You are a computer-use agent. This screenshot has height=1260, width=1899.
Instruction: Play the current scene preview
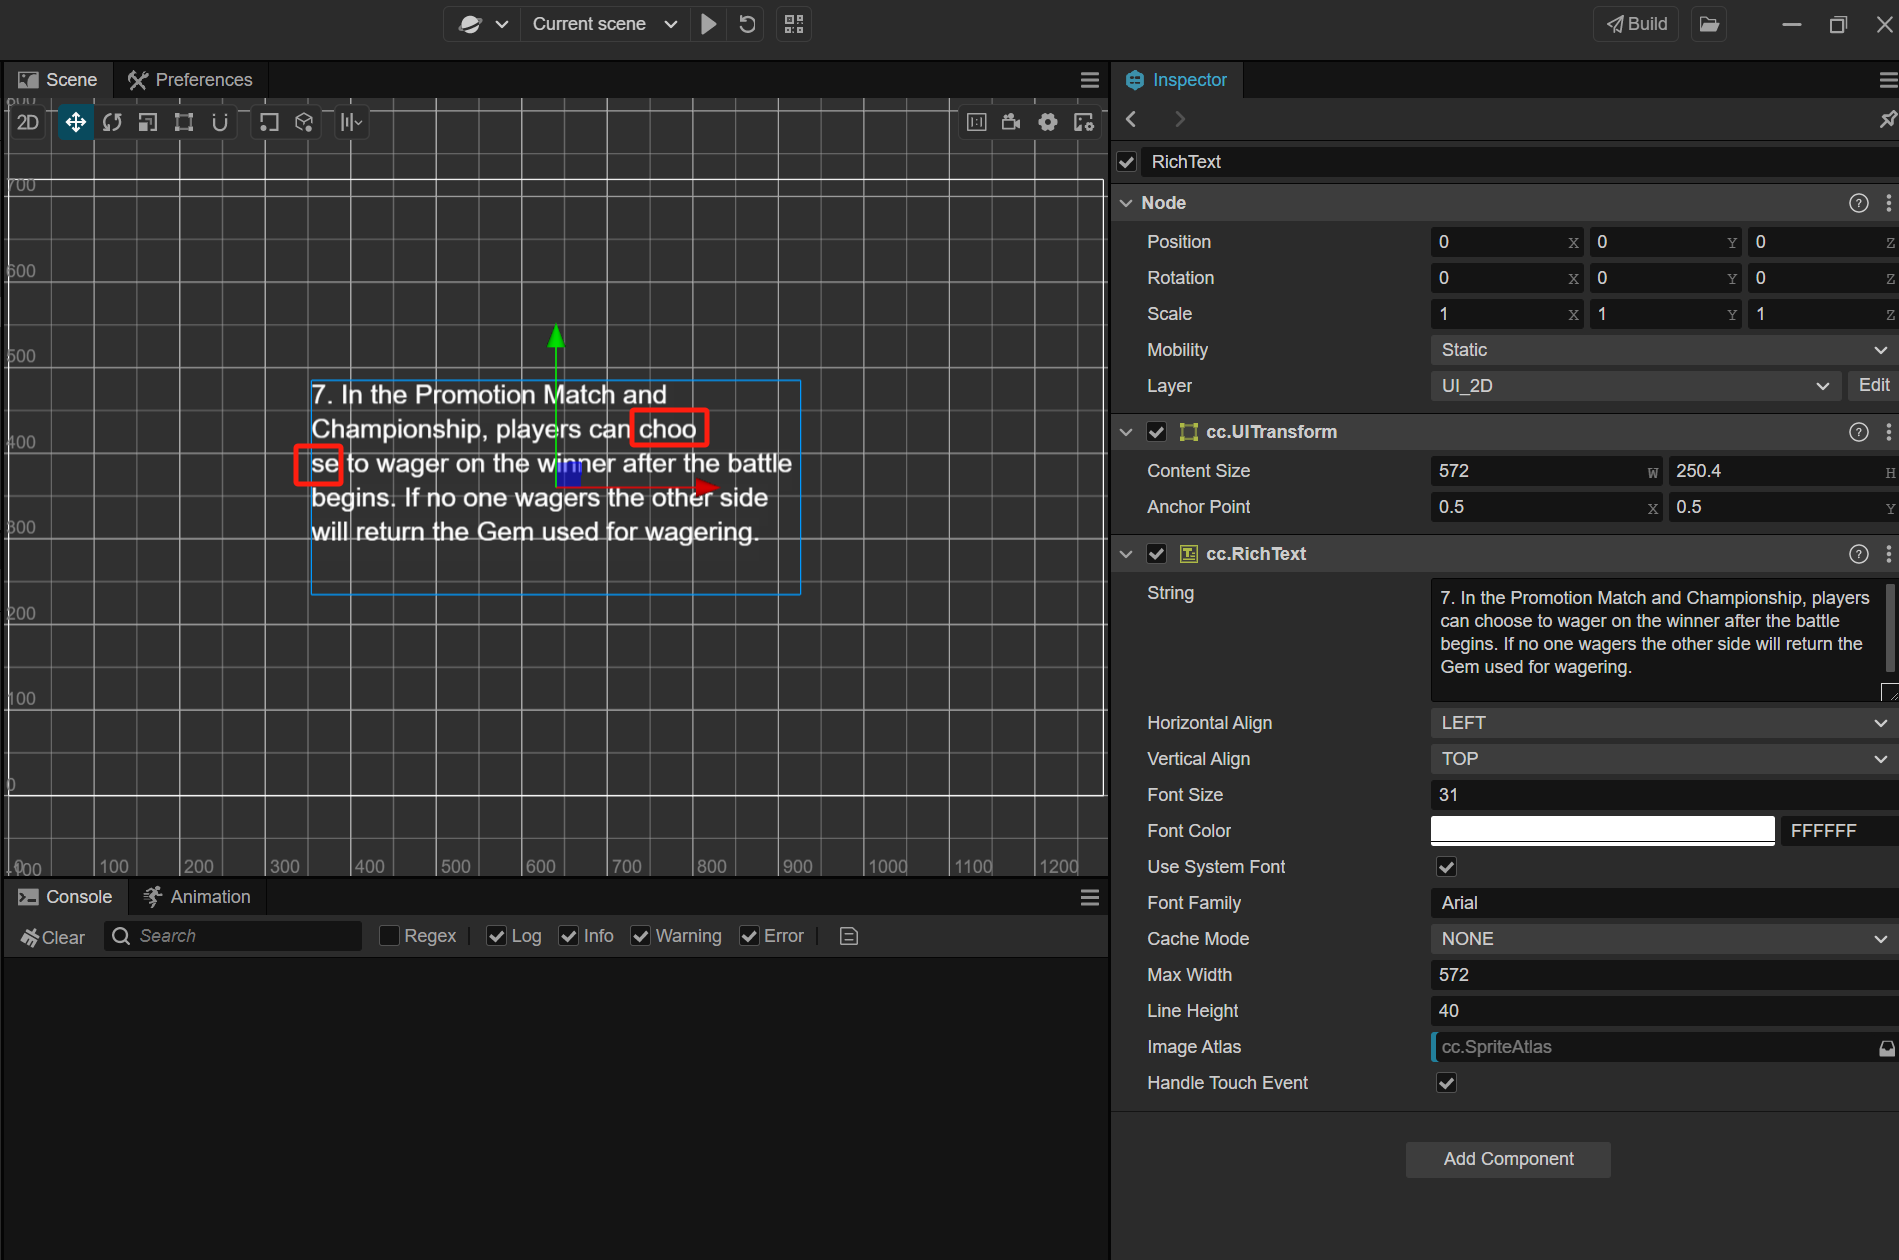tap(709, 24)
